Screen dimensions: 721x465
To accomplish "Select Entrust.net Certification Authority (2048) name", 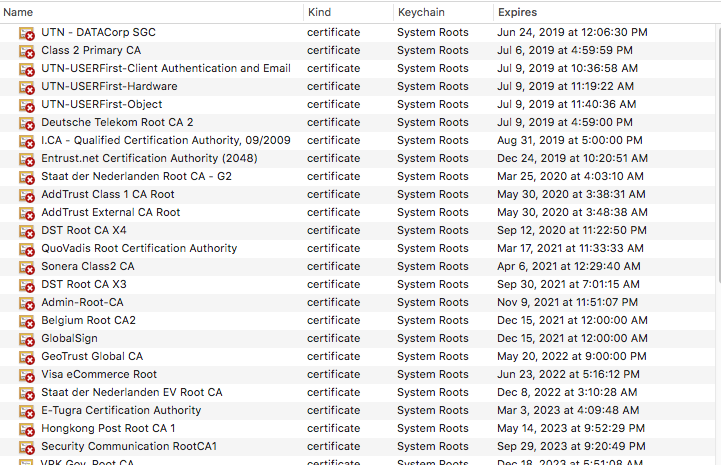I will [x=149, y=158].
